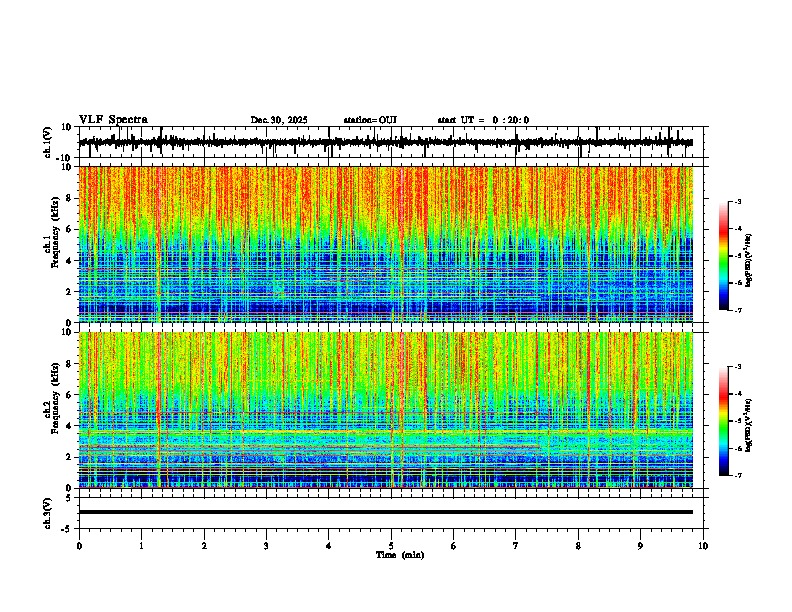The height and width of the screenshot is (612, 792).
Task: Click inside the ch.1 frequency spectrogram
Action: (385, 244)
